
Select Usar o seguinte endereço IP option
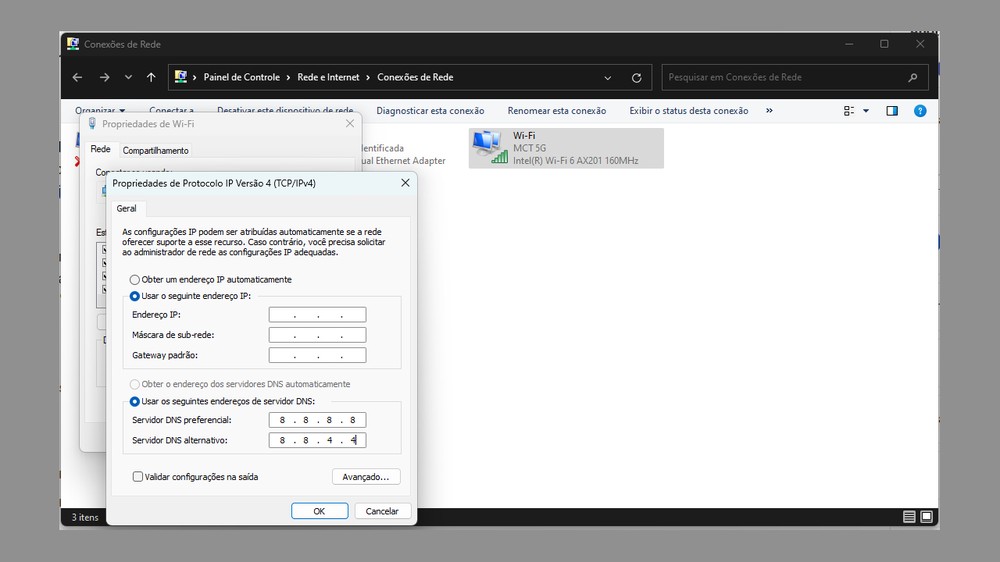click(x=135, y=297)
